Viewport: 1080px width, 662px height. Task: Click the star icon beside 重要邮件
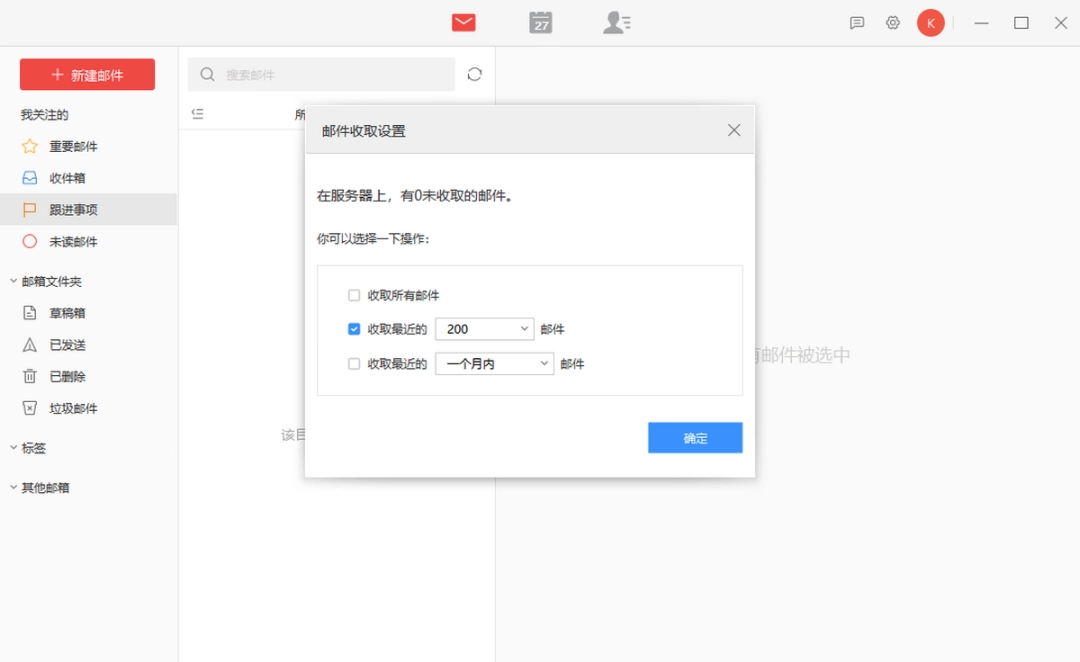point(30,146)
